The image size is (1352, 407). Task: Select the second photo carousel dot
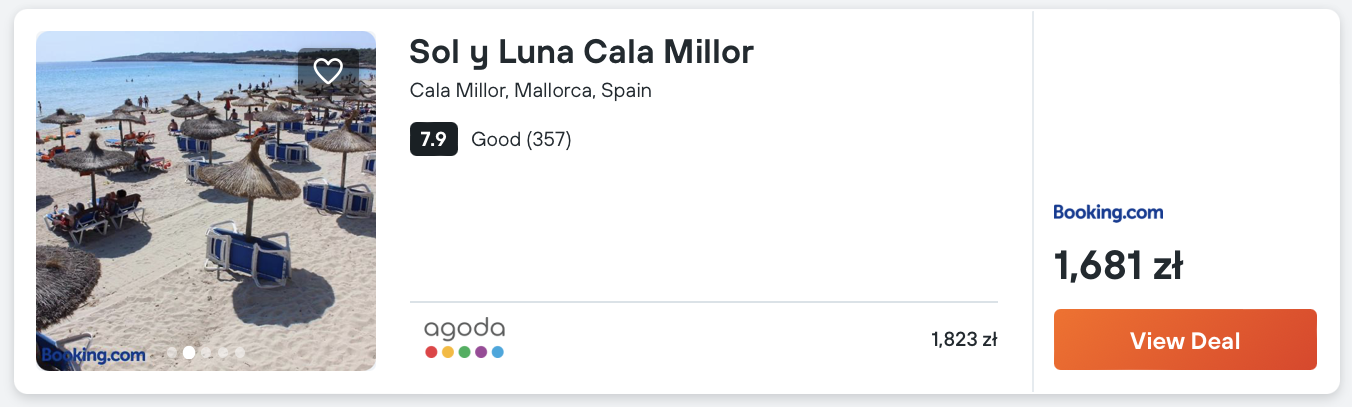click(x=189, y=352)
